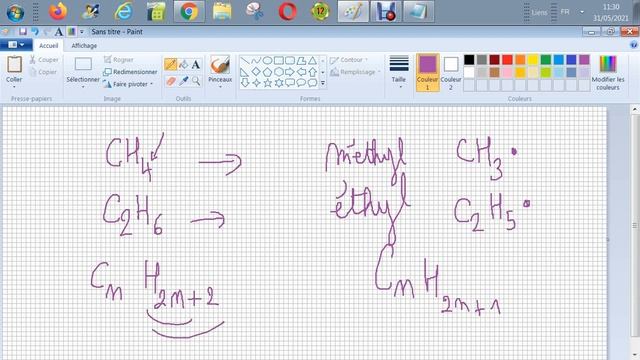640x360 pixels.
Task: Select the Color picker eyedropper tool
Action: pyautogui.click(x=184, y=81)
